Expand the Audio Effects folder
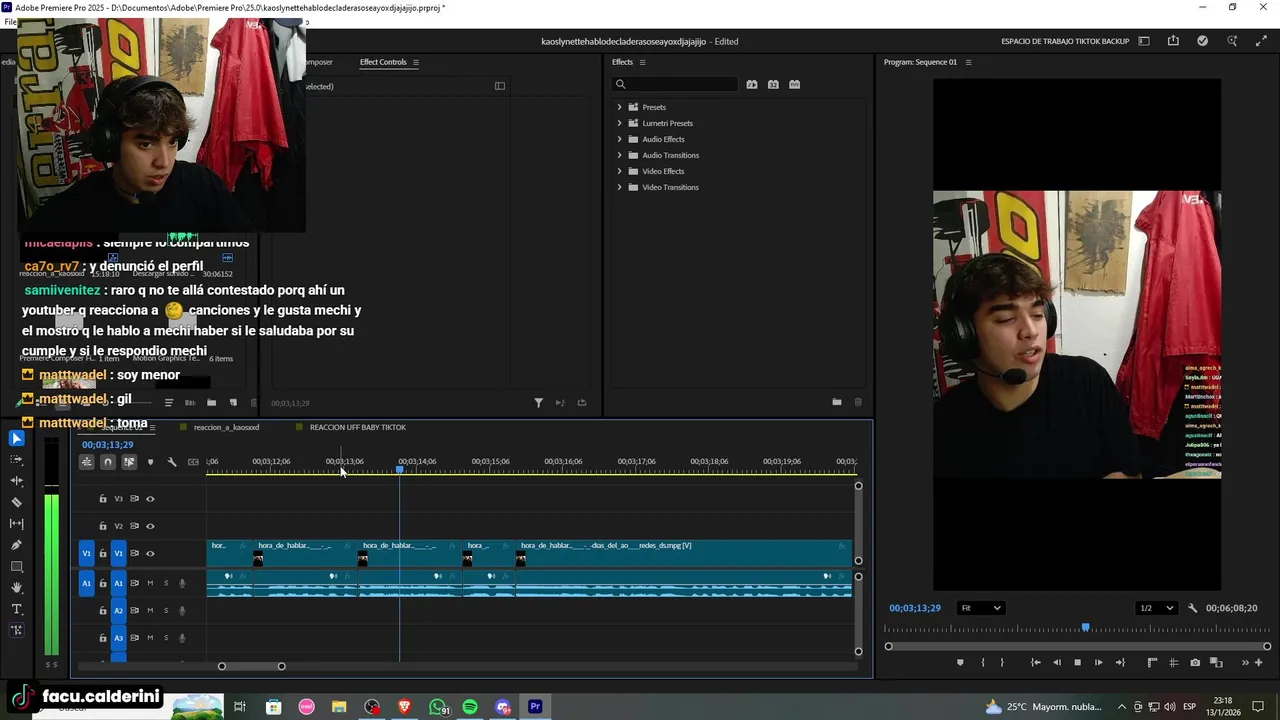1280x720 pixels. (619, 139)
